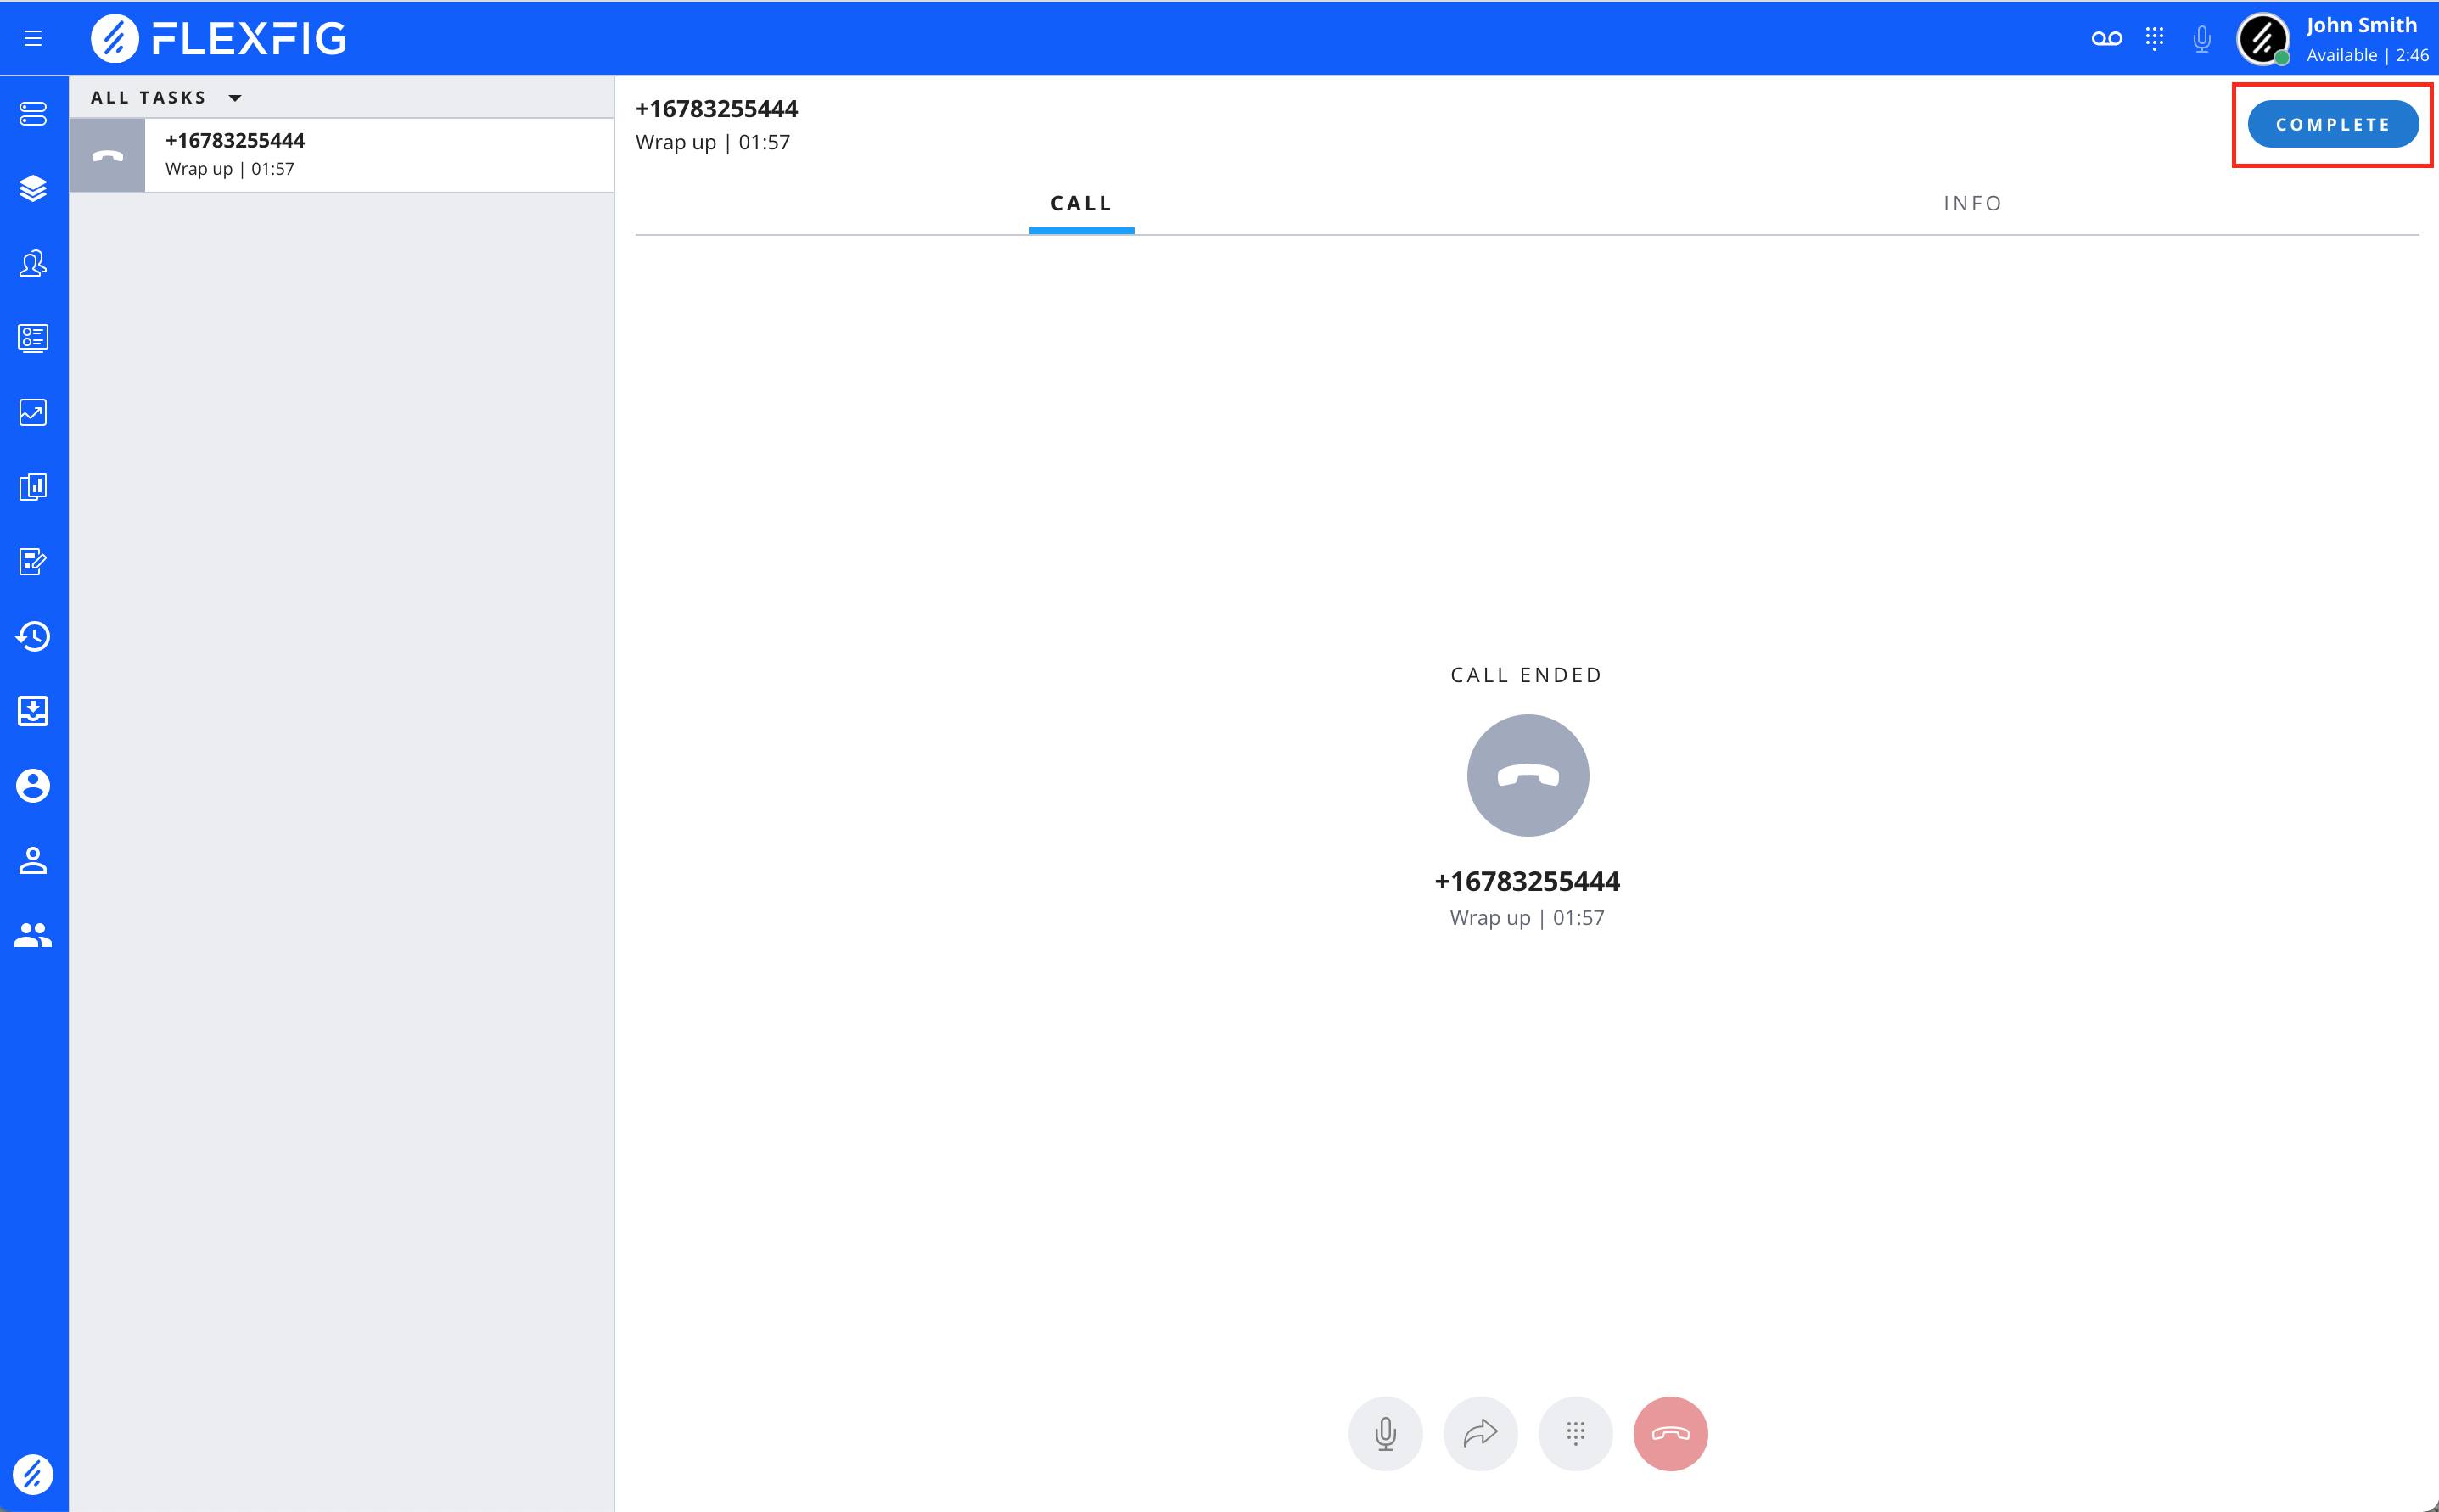Open voicemail icon in top bar
Screen dimensions: 2439x1512
[x=2106, y=38]
